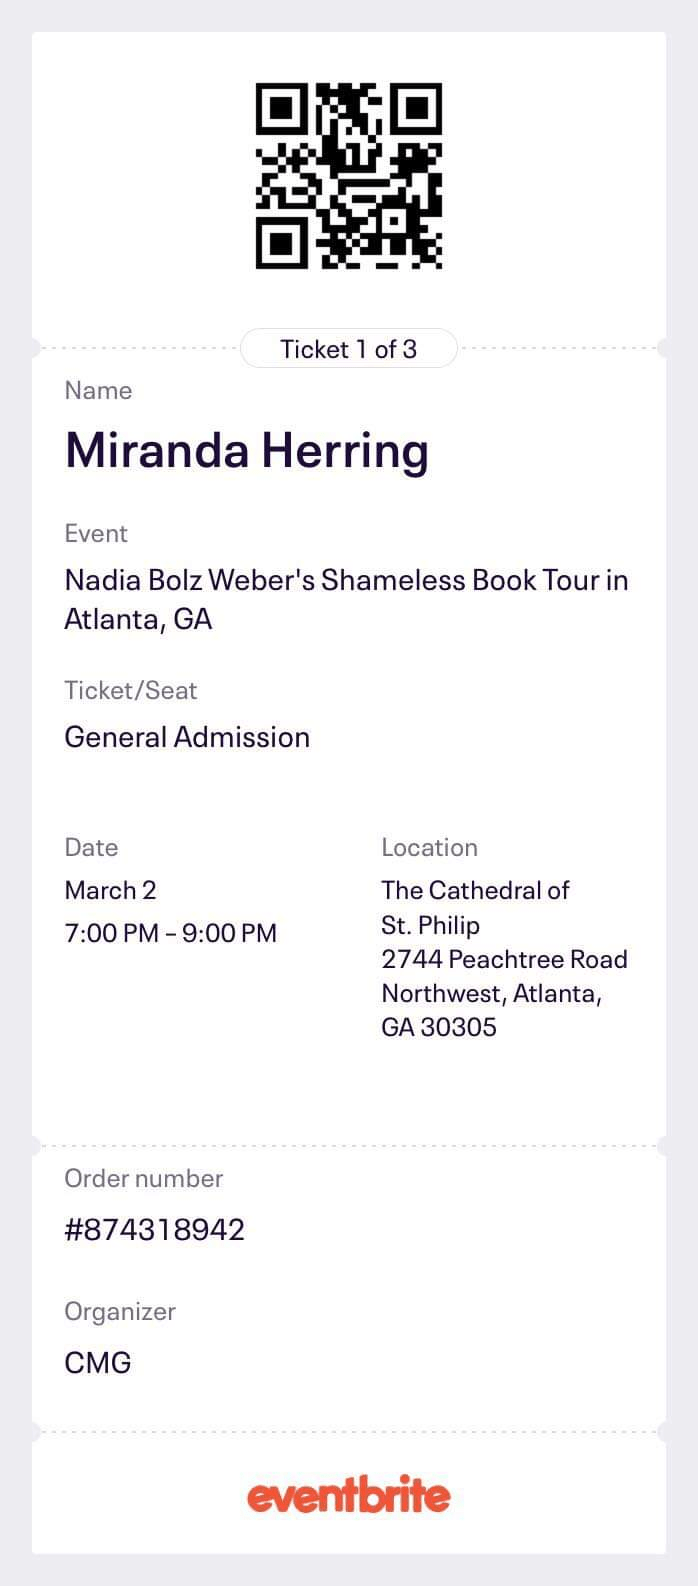Select the "Ticket 1 of 3" pill
Viewport: 698px width, 1586px height.
(348, 349)
